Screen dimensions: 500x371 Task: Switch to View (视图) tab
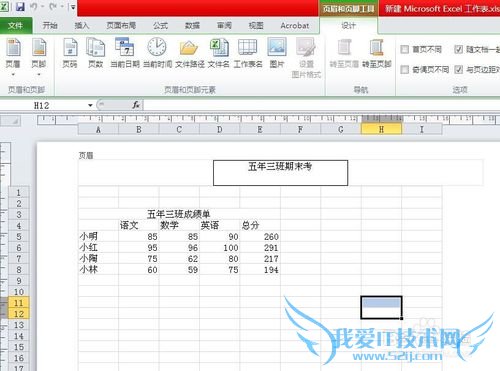point(256,26)
